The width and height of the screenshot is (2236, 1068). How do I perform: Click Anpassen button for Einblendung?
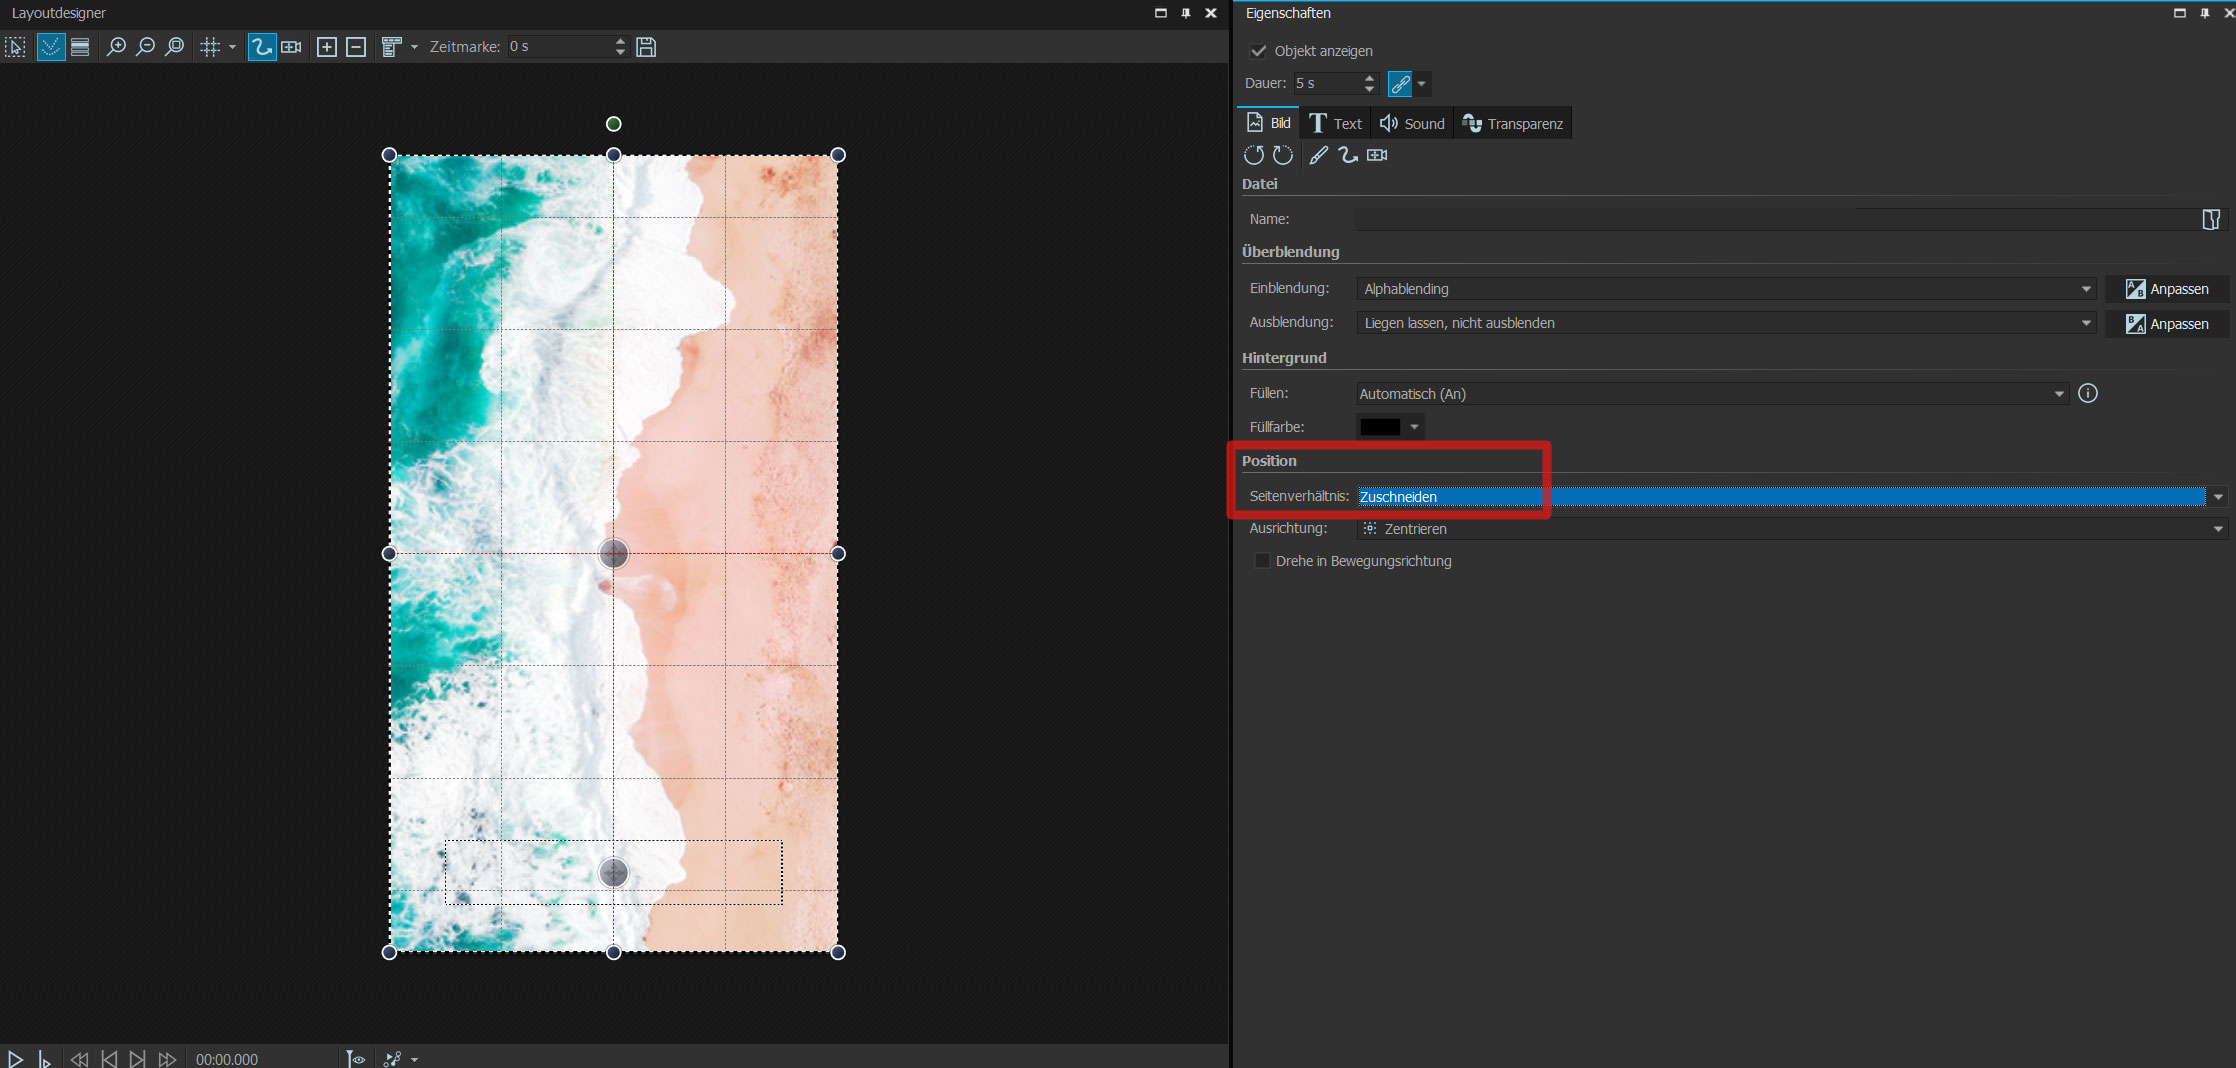click(x=2167, y=289)
